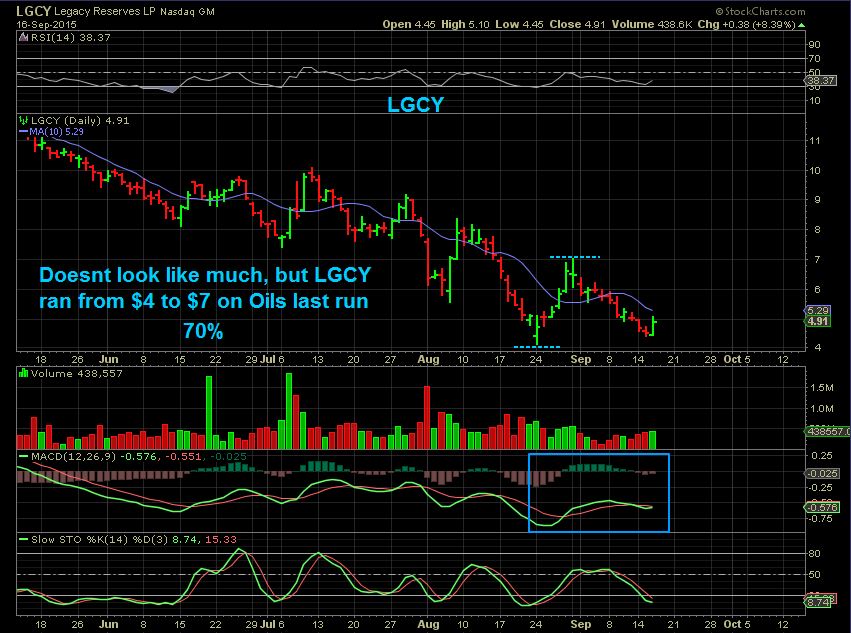The image size is (851, 633).
Task: Click the "Legacy Reserves LP" company name
Action: coord(105,11)
